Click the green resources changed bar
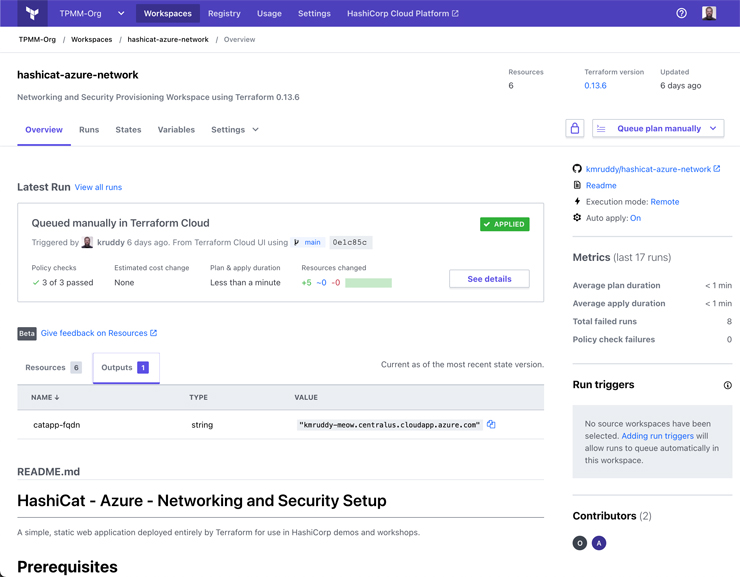Screen dimensions: 740x577 (x=368, y=283)
